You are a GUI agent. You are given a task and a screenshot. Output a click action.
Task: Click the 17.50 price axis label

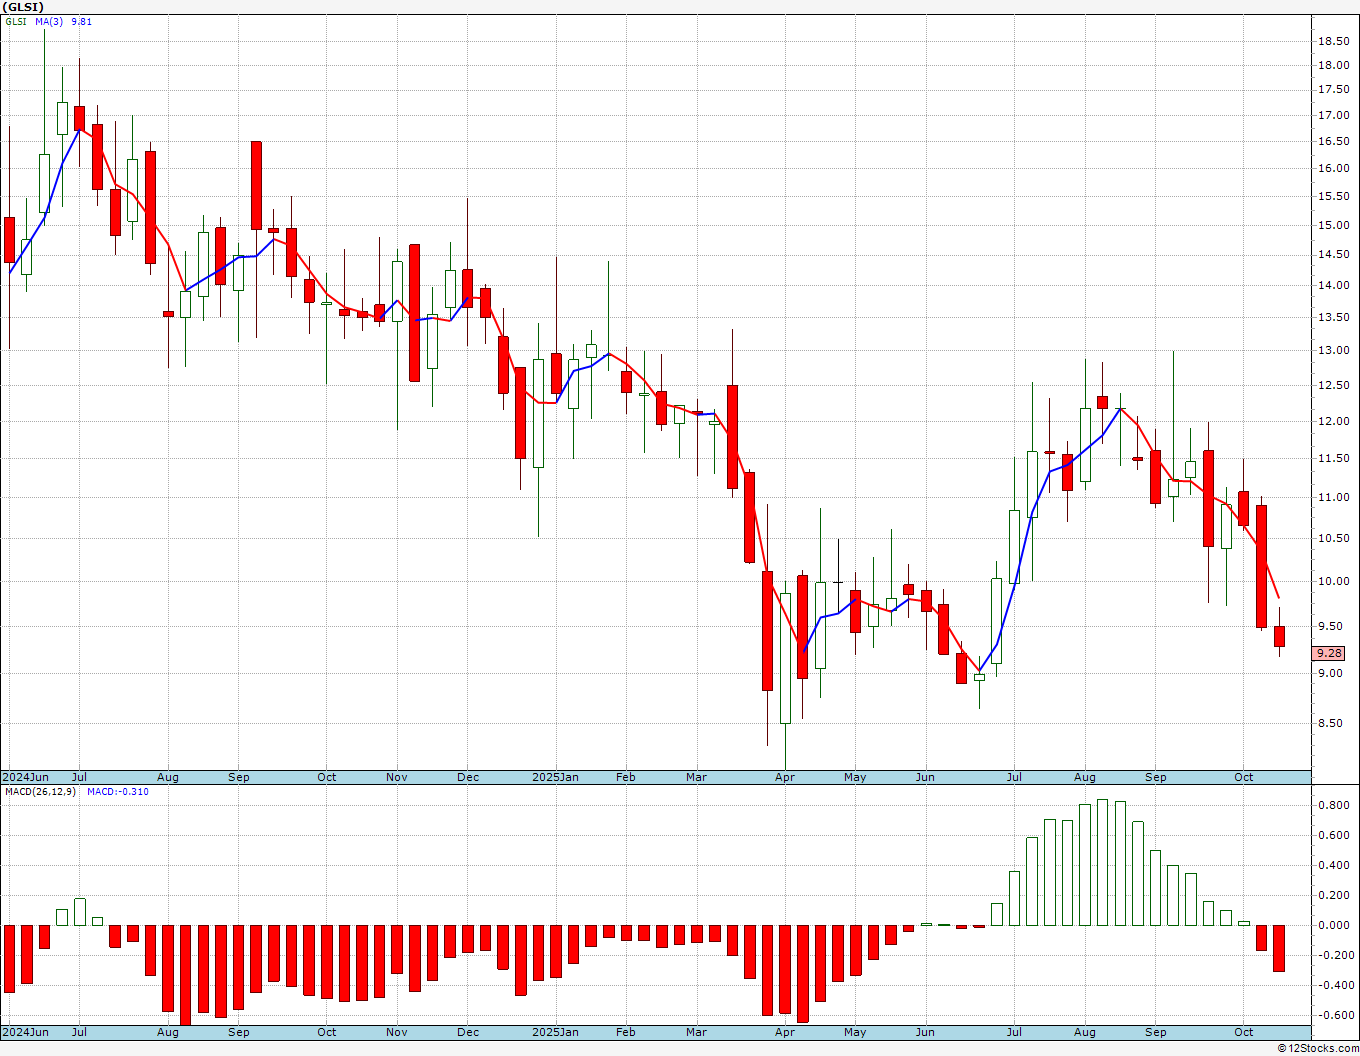click(1333, 89)
